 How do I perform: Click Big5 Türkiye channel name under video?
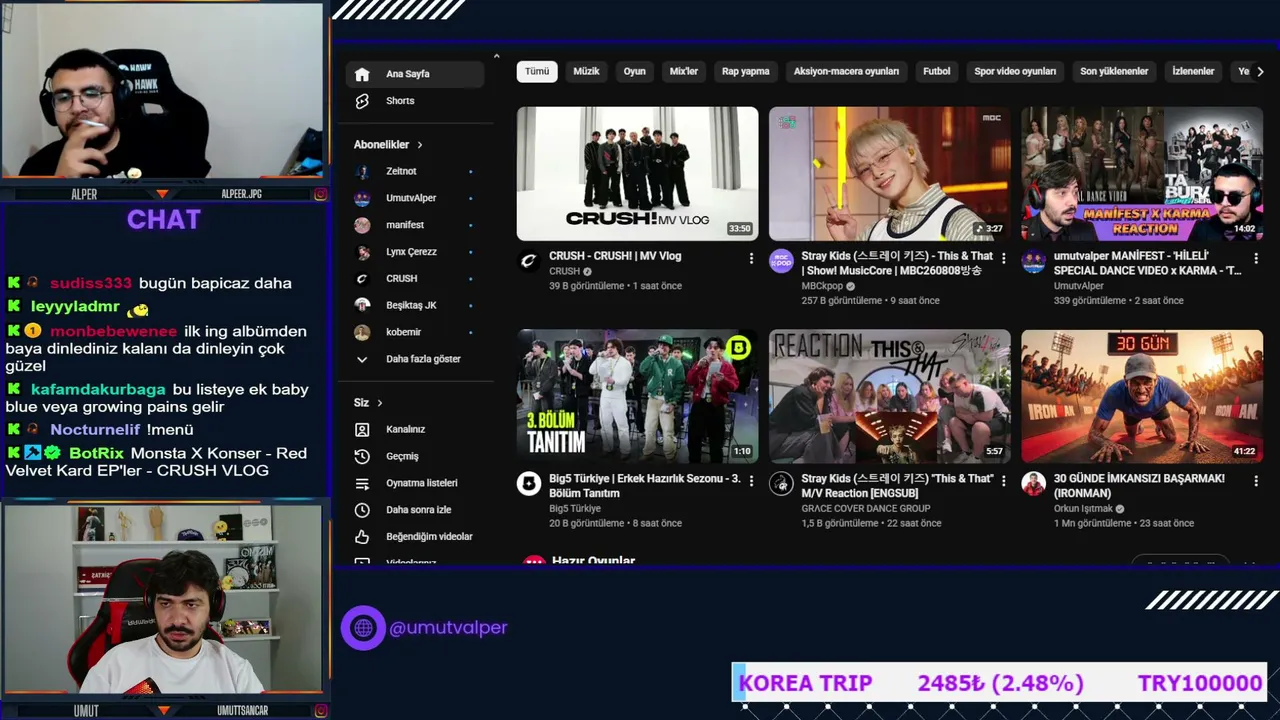tap(575, 509)
